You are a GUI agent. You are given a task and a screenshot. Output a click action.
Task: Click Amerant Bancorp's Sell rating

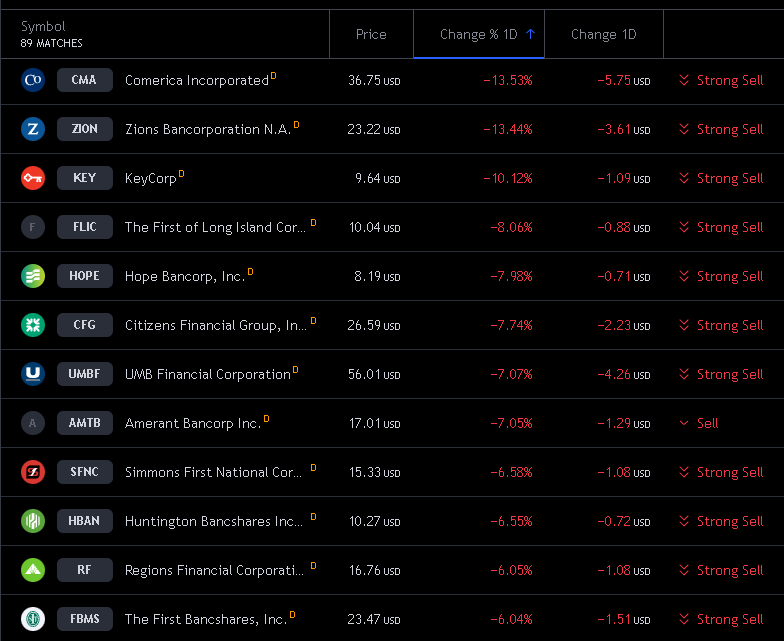click(698, 424)
